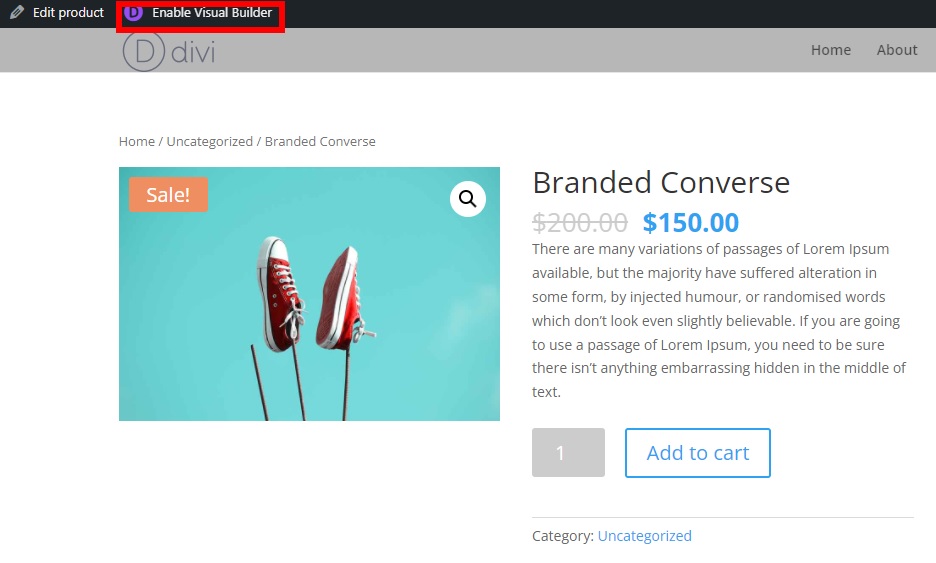Click the Sale! badge on product image
The image size is (936, 563).
click(x=168, y=195)
